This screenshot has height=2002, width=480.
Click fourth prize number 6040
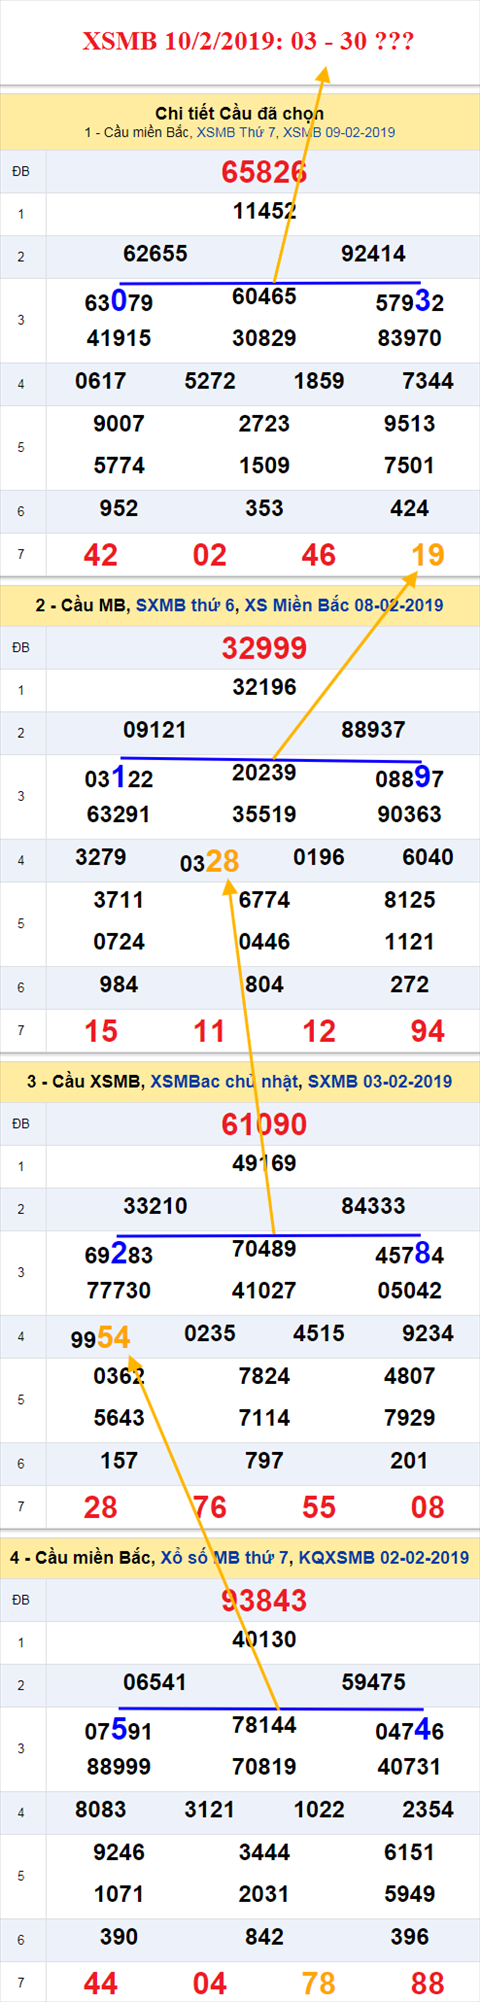click(428, 857)
